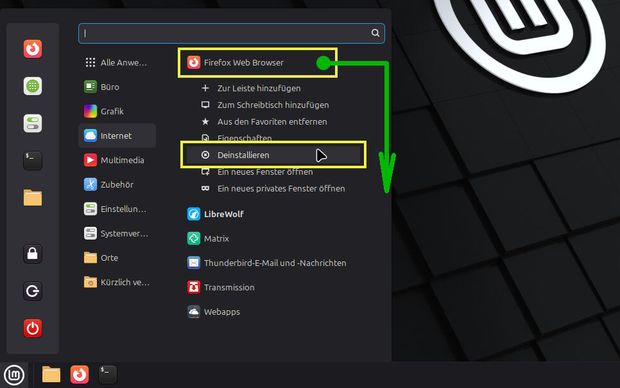Open the Orte category

pos(117,258)
